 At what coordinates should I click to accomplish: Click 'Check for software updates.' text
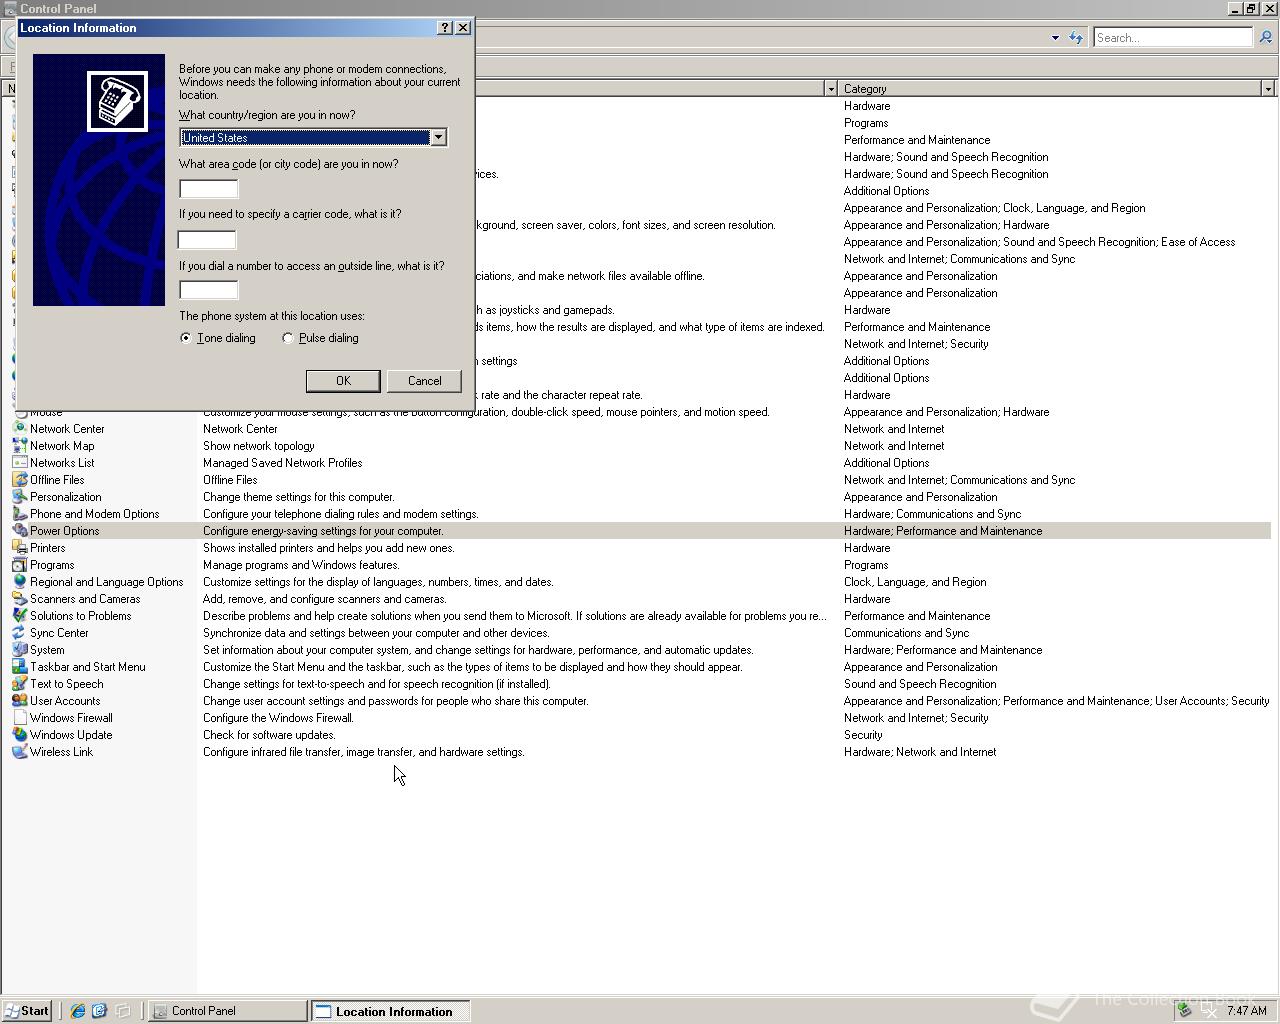269,735
